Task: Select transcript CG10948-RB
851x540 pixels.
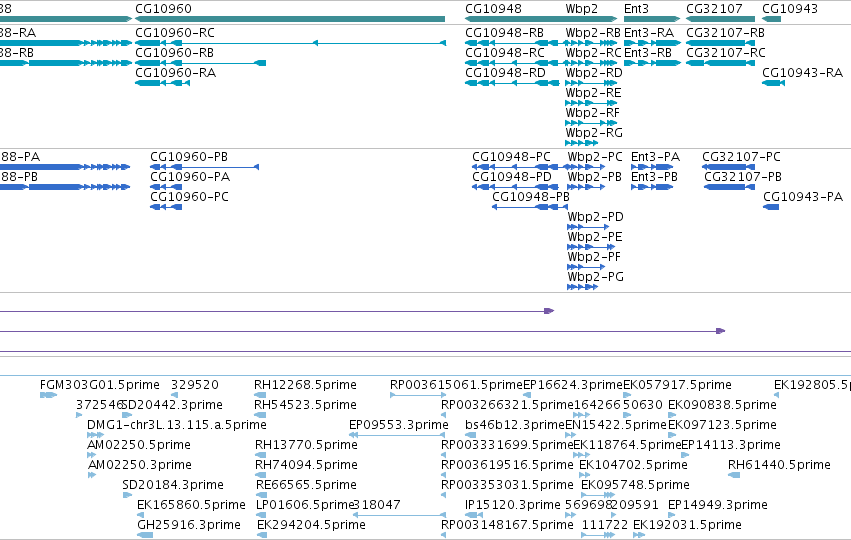Action: [x=504, y=33]
